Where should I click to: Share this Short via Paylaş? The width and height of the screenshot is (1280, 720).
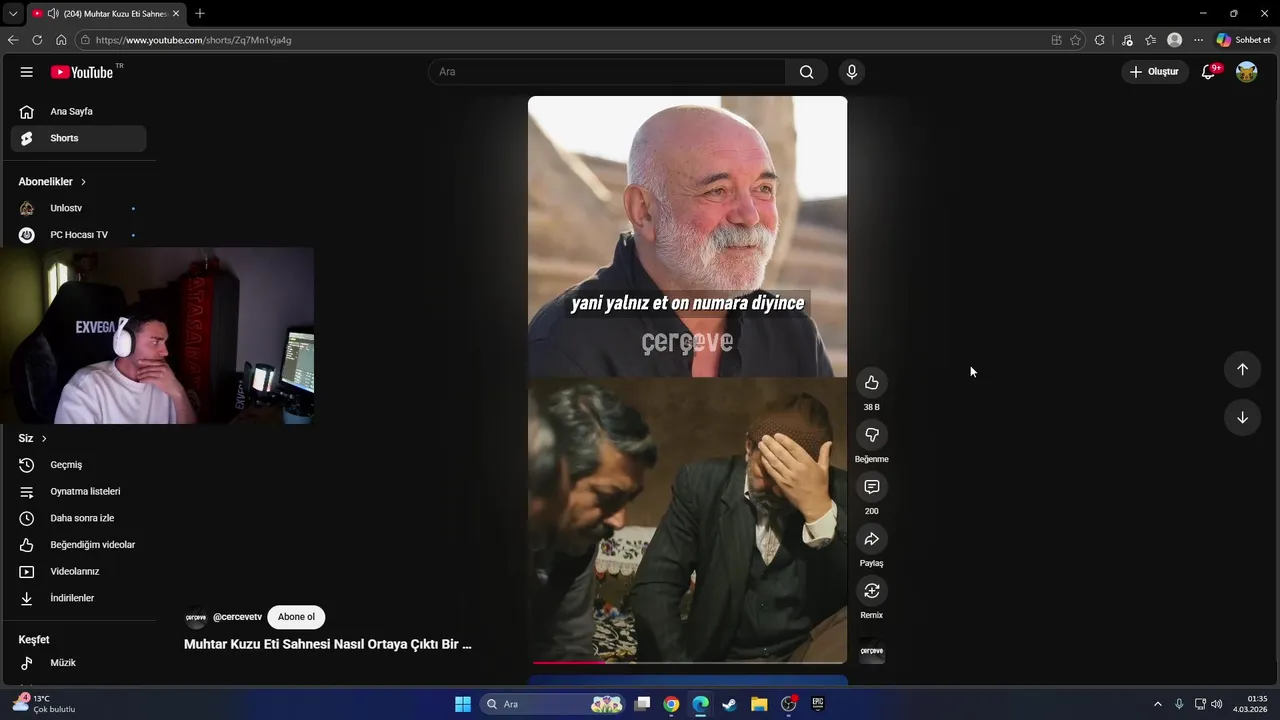(x=872, y=539)
